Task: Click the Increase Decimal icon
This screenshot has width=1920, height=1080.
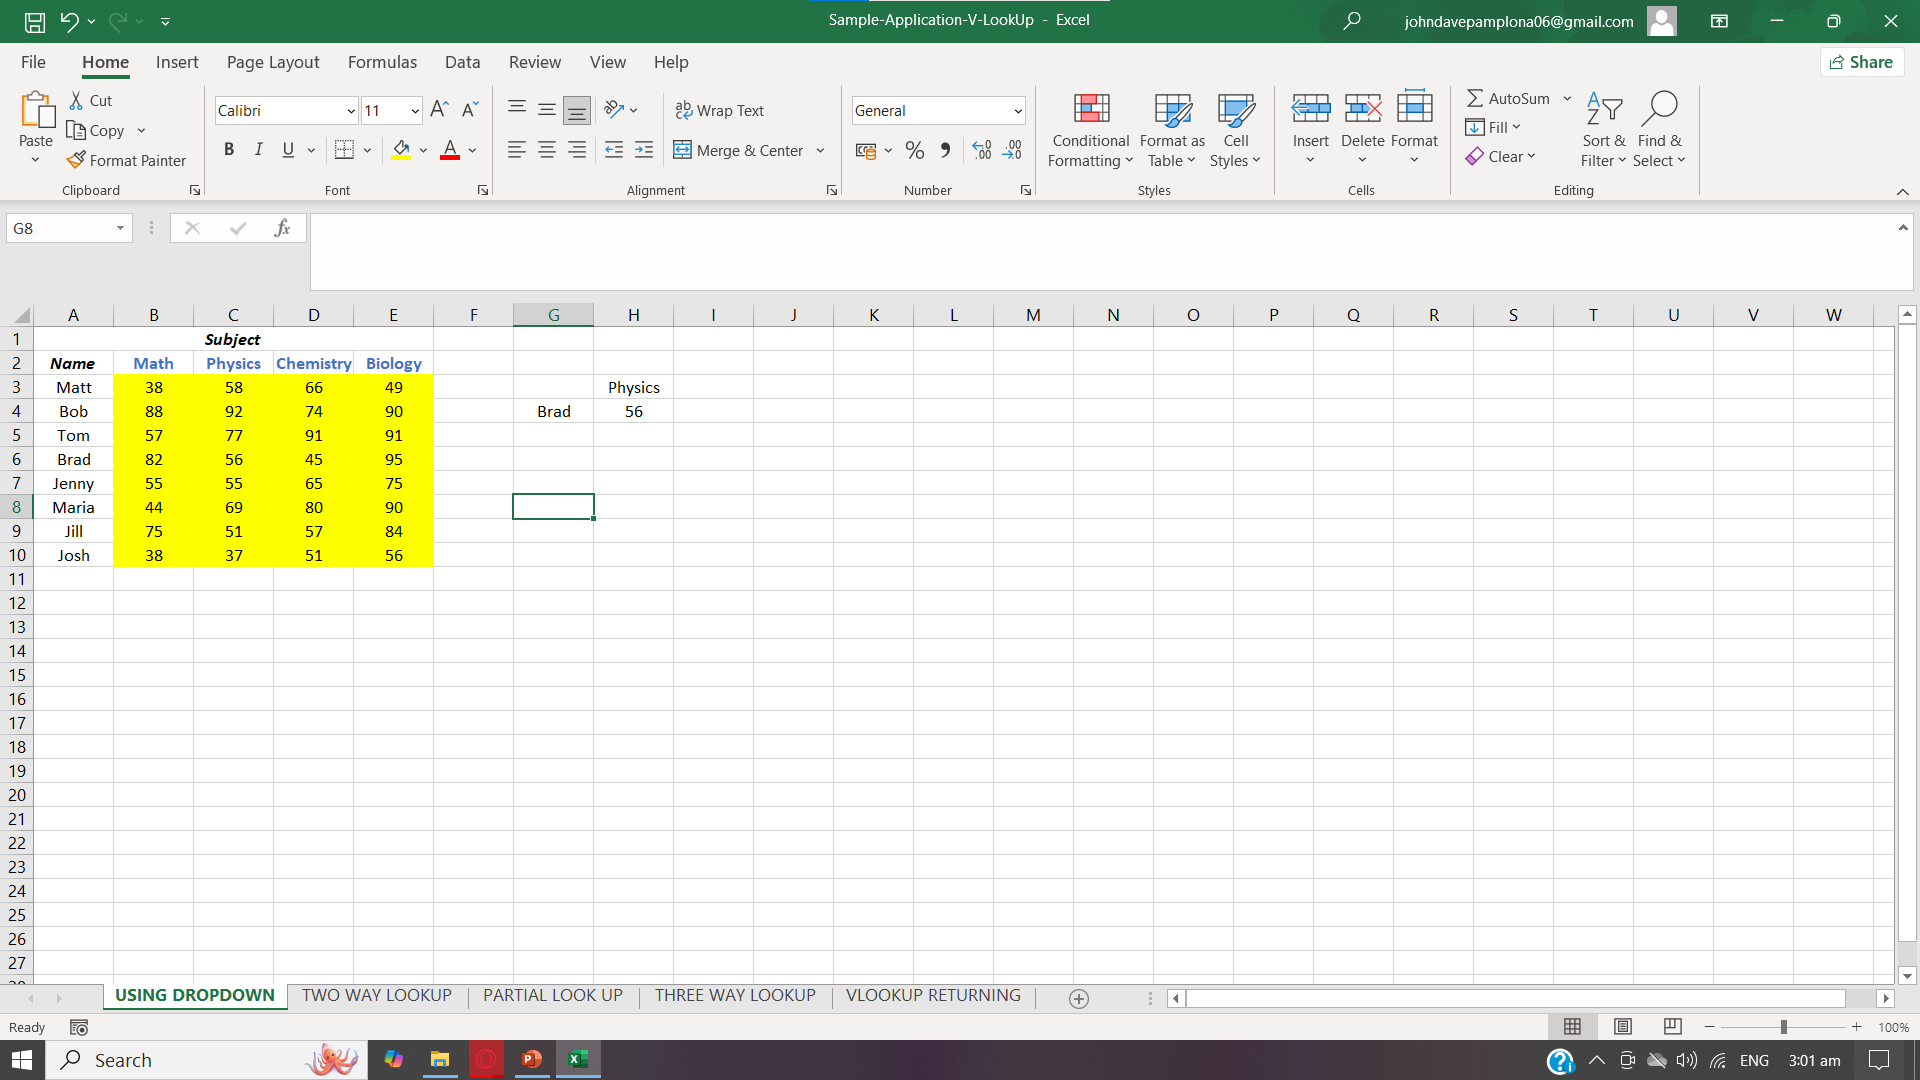Action: click(x=982, y=150)
